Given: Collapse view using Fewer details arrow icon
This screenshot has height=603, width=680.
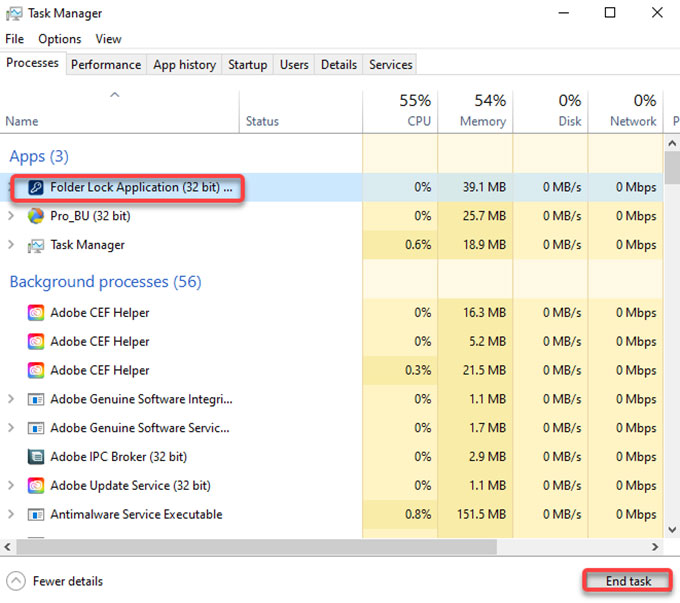Looking at the screenshot, I should tap(16, 581).
